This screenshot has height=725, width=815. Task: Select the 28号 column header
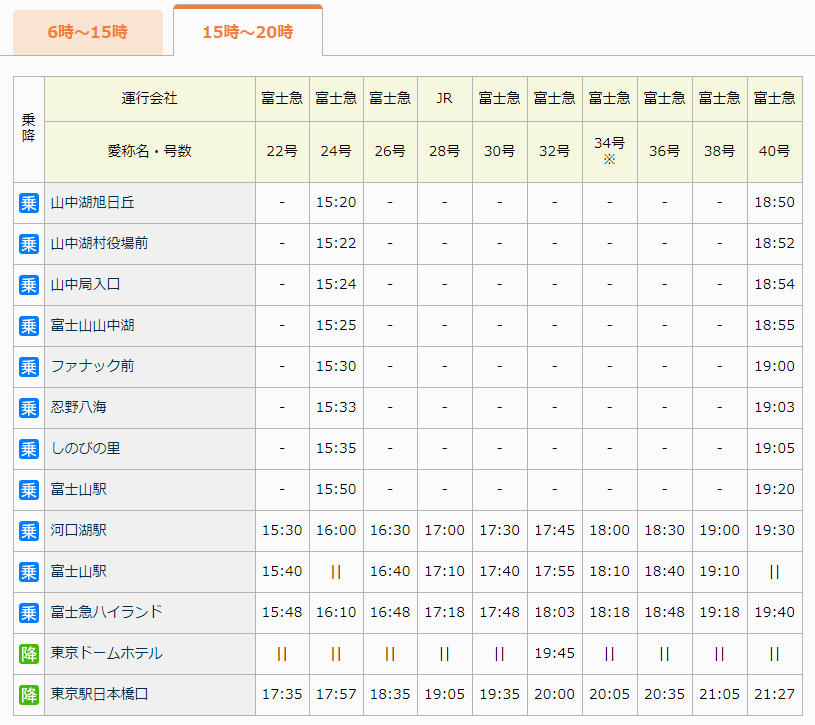(x=445, y=152)
